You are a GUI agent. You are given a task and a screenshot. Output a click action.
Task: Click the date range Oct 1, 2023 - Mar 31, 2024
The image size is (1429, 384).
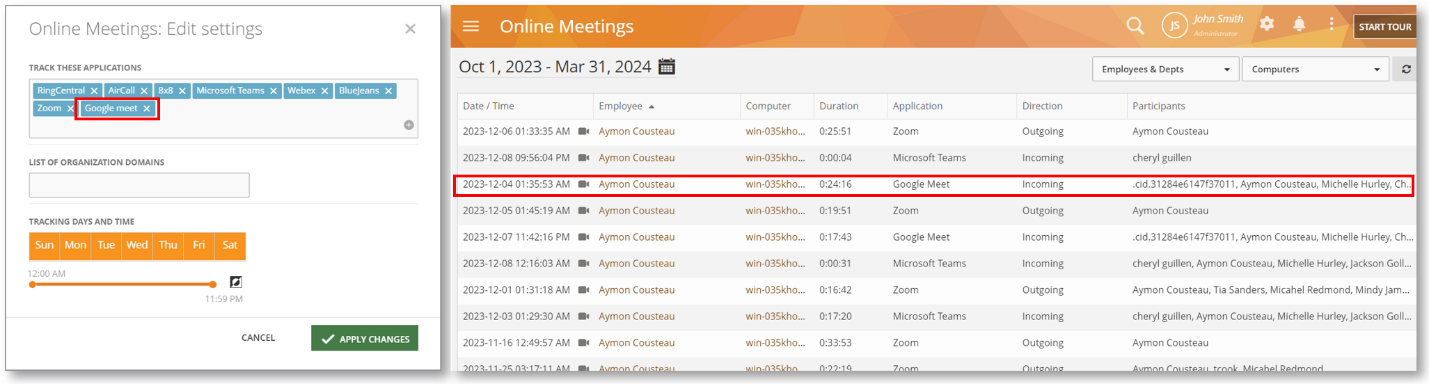pos(555,67)
